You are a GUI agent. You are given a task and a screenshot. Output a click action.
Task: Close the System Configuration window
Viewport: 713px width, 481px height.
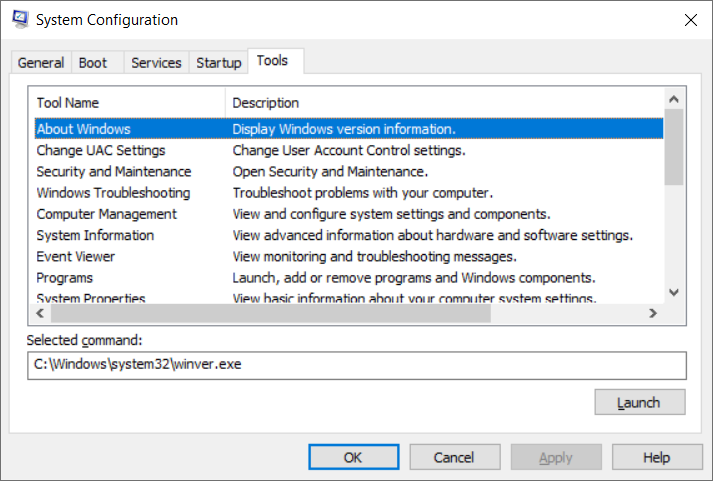coord(691,20)
